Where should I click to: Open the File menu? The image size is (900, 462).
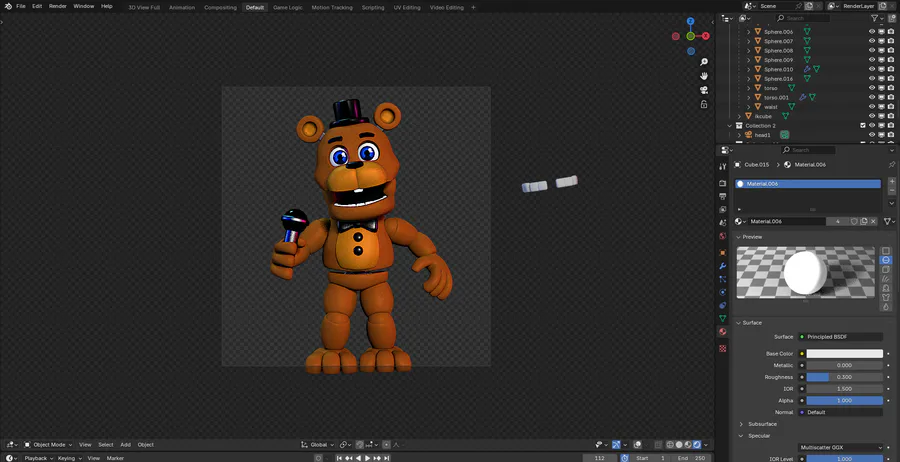point(21,6)
